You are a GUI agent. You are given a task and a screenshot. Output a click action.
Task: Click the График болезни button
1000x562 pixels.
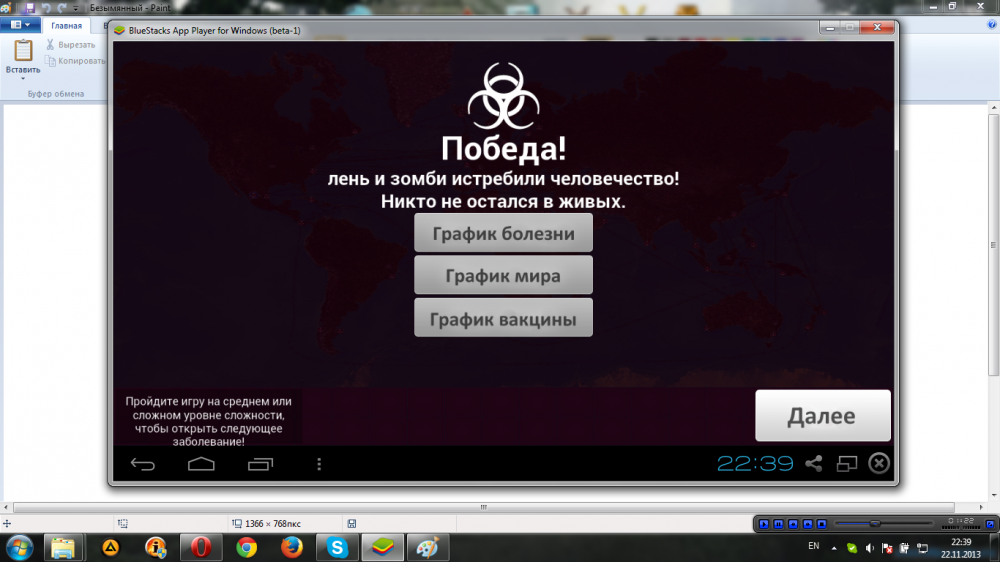(x=503, y=233)
